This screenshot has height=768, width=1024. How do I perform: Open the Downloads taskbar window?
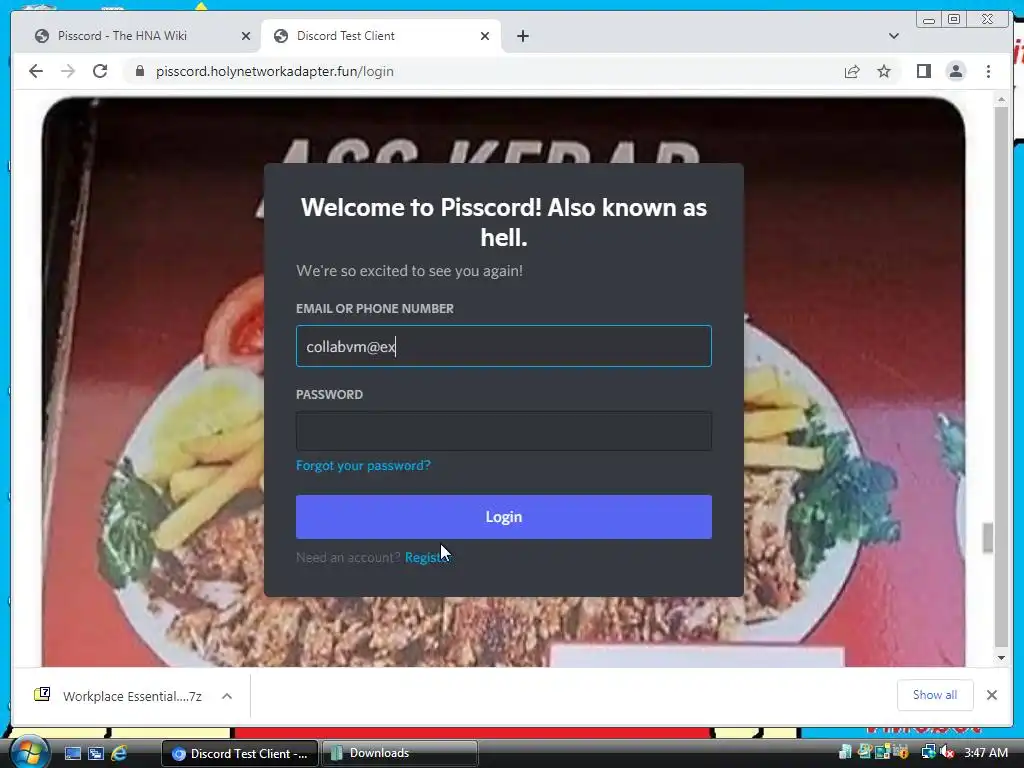[x=399, y=753]
